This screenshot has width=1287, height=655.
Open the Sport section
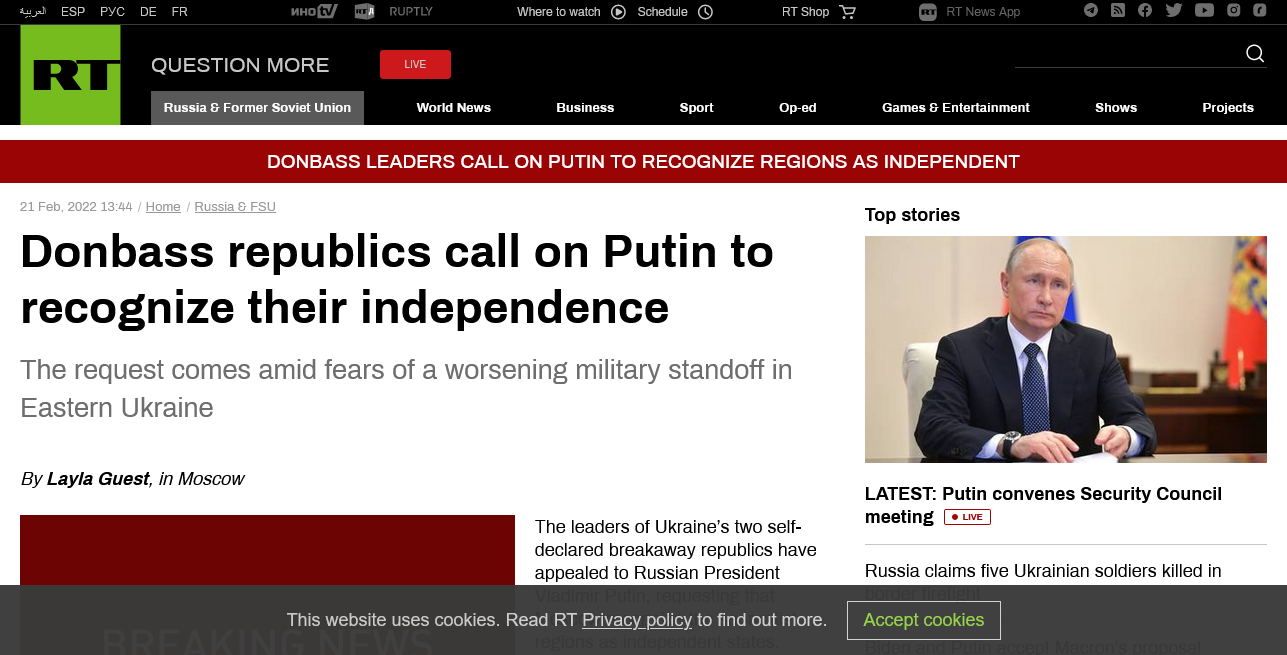click(x=697, y=108)
